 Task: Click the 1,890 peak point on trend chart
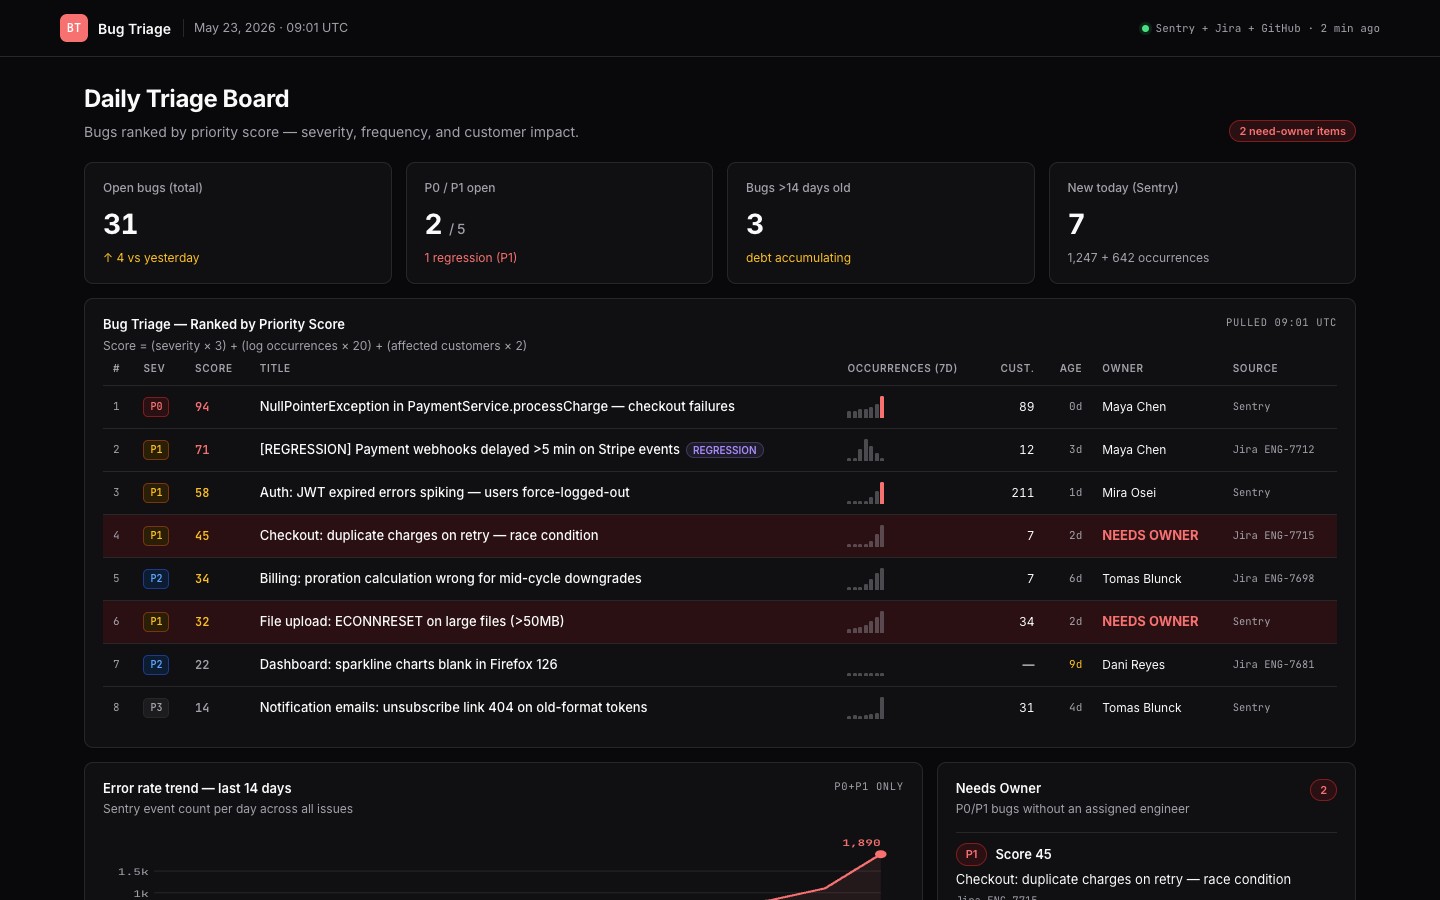point(880,854)
